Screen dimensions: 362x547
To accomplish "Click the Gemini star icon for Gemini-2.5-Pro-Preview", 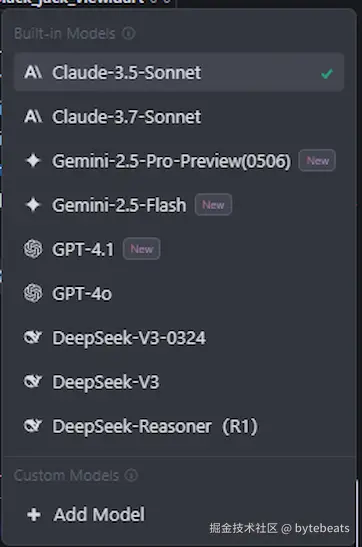I will [x=33, y=160].
